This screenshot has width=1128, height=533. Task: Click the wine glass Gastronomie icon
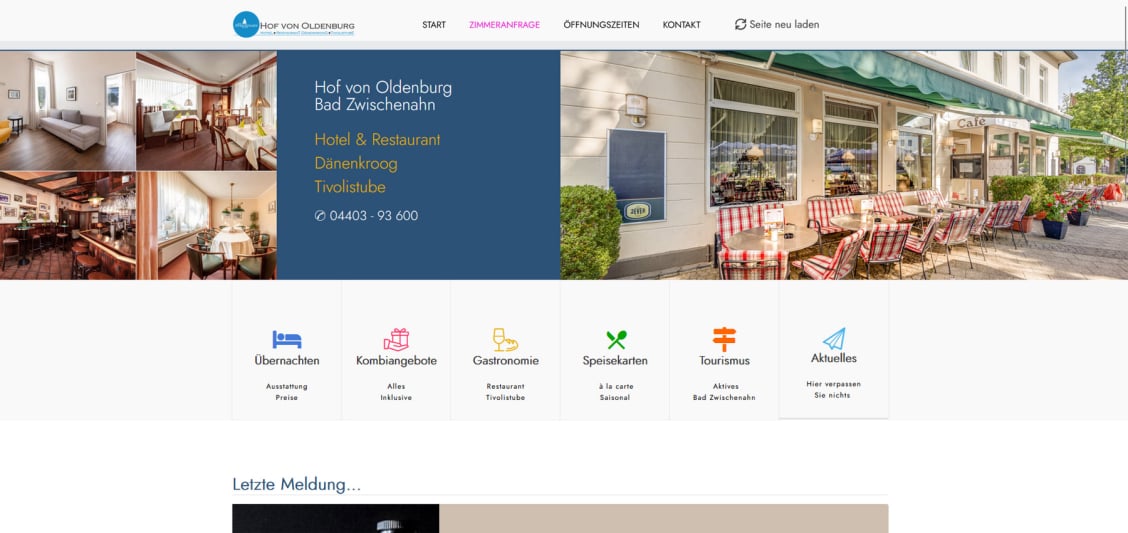click(x=505, y=340)
